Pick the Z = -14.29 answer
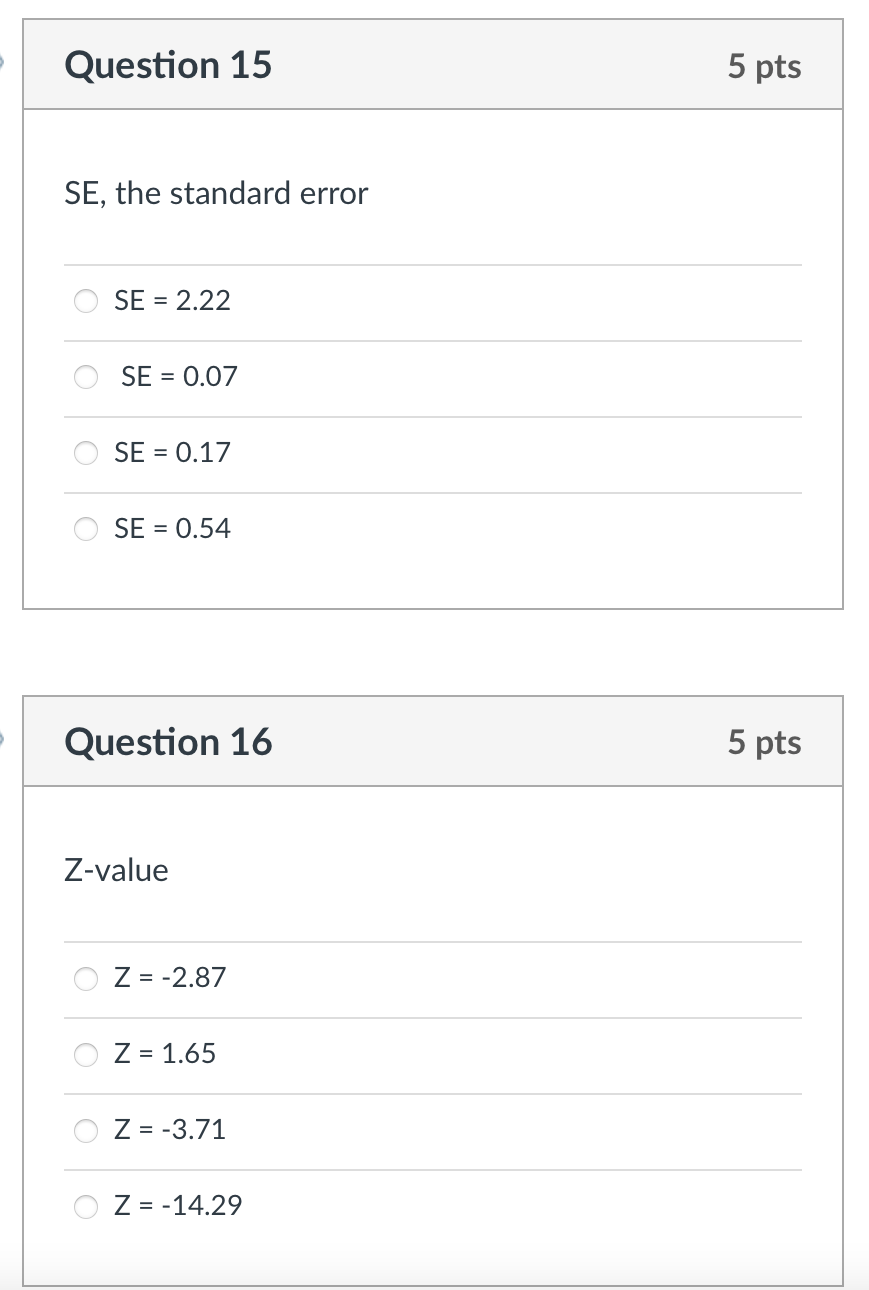Image resolution: width=869 pixels, height=1290 pixels. (86, 1206)
